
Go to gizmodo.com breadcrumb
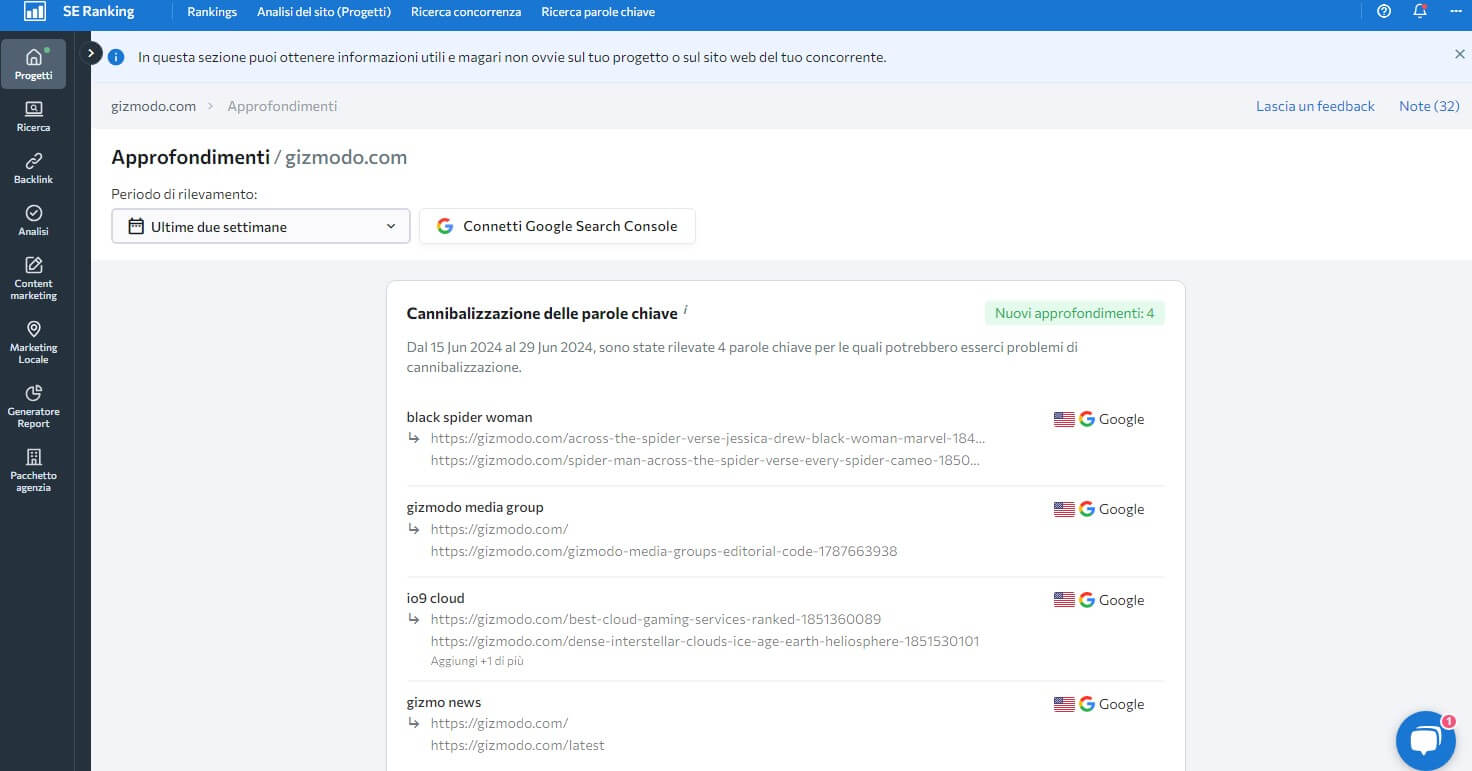coord(153,106)
